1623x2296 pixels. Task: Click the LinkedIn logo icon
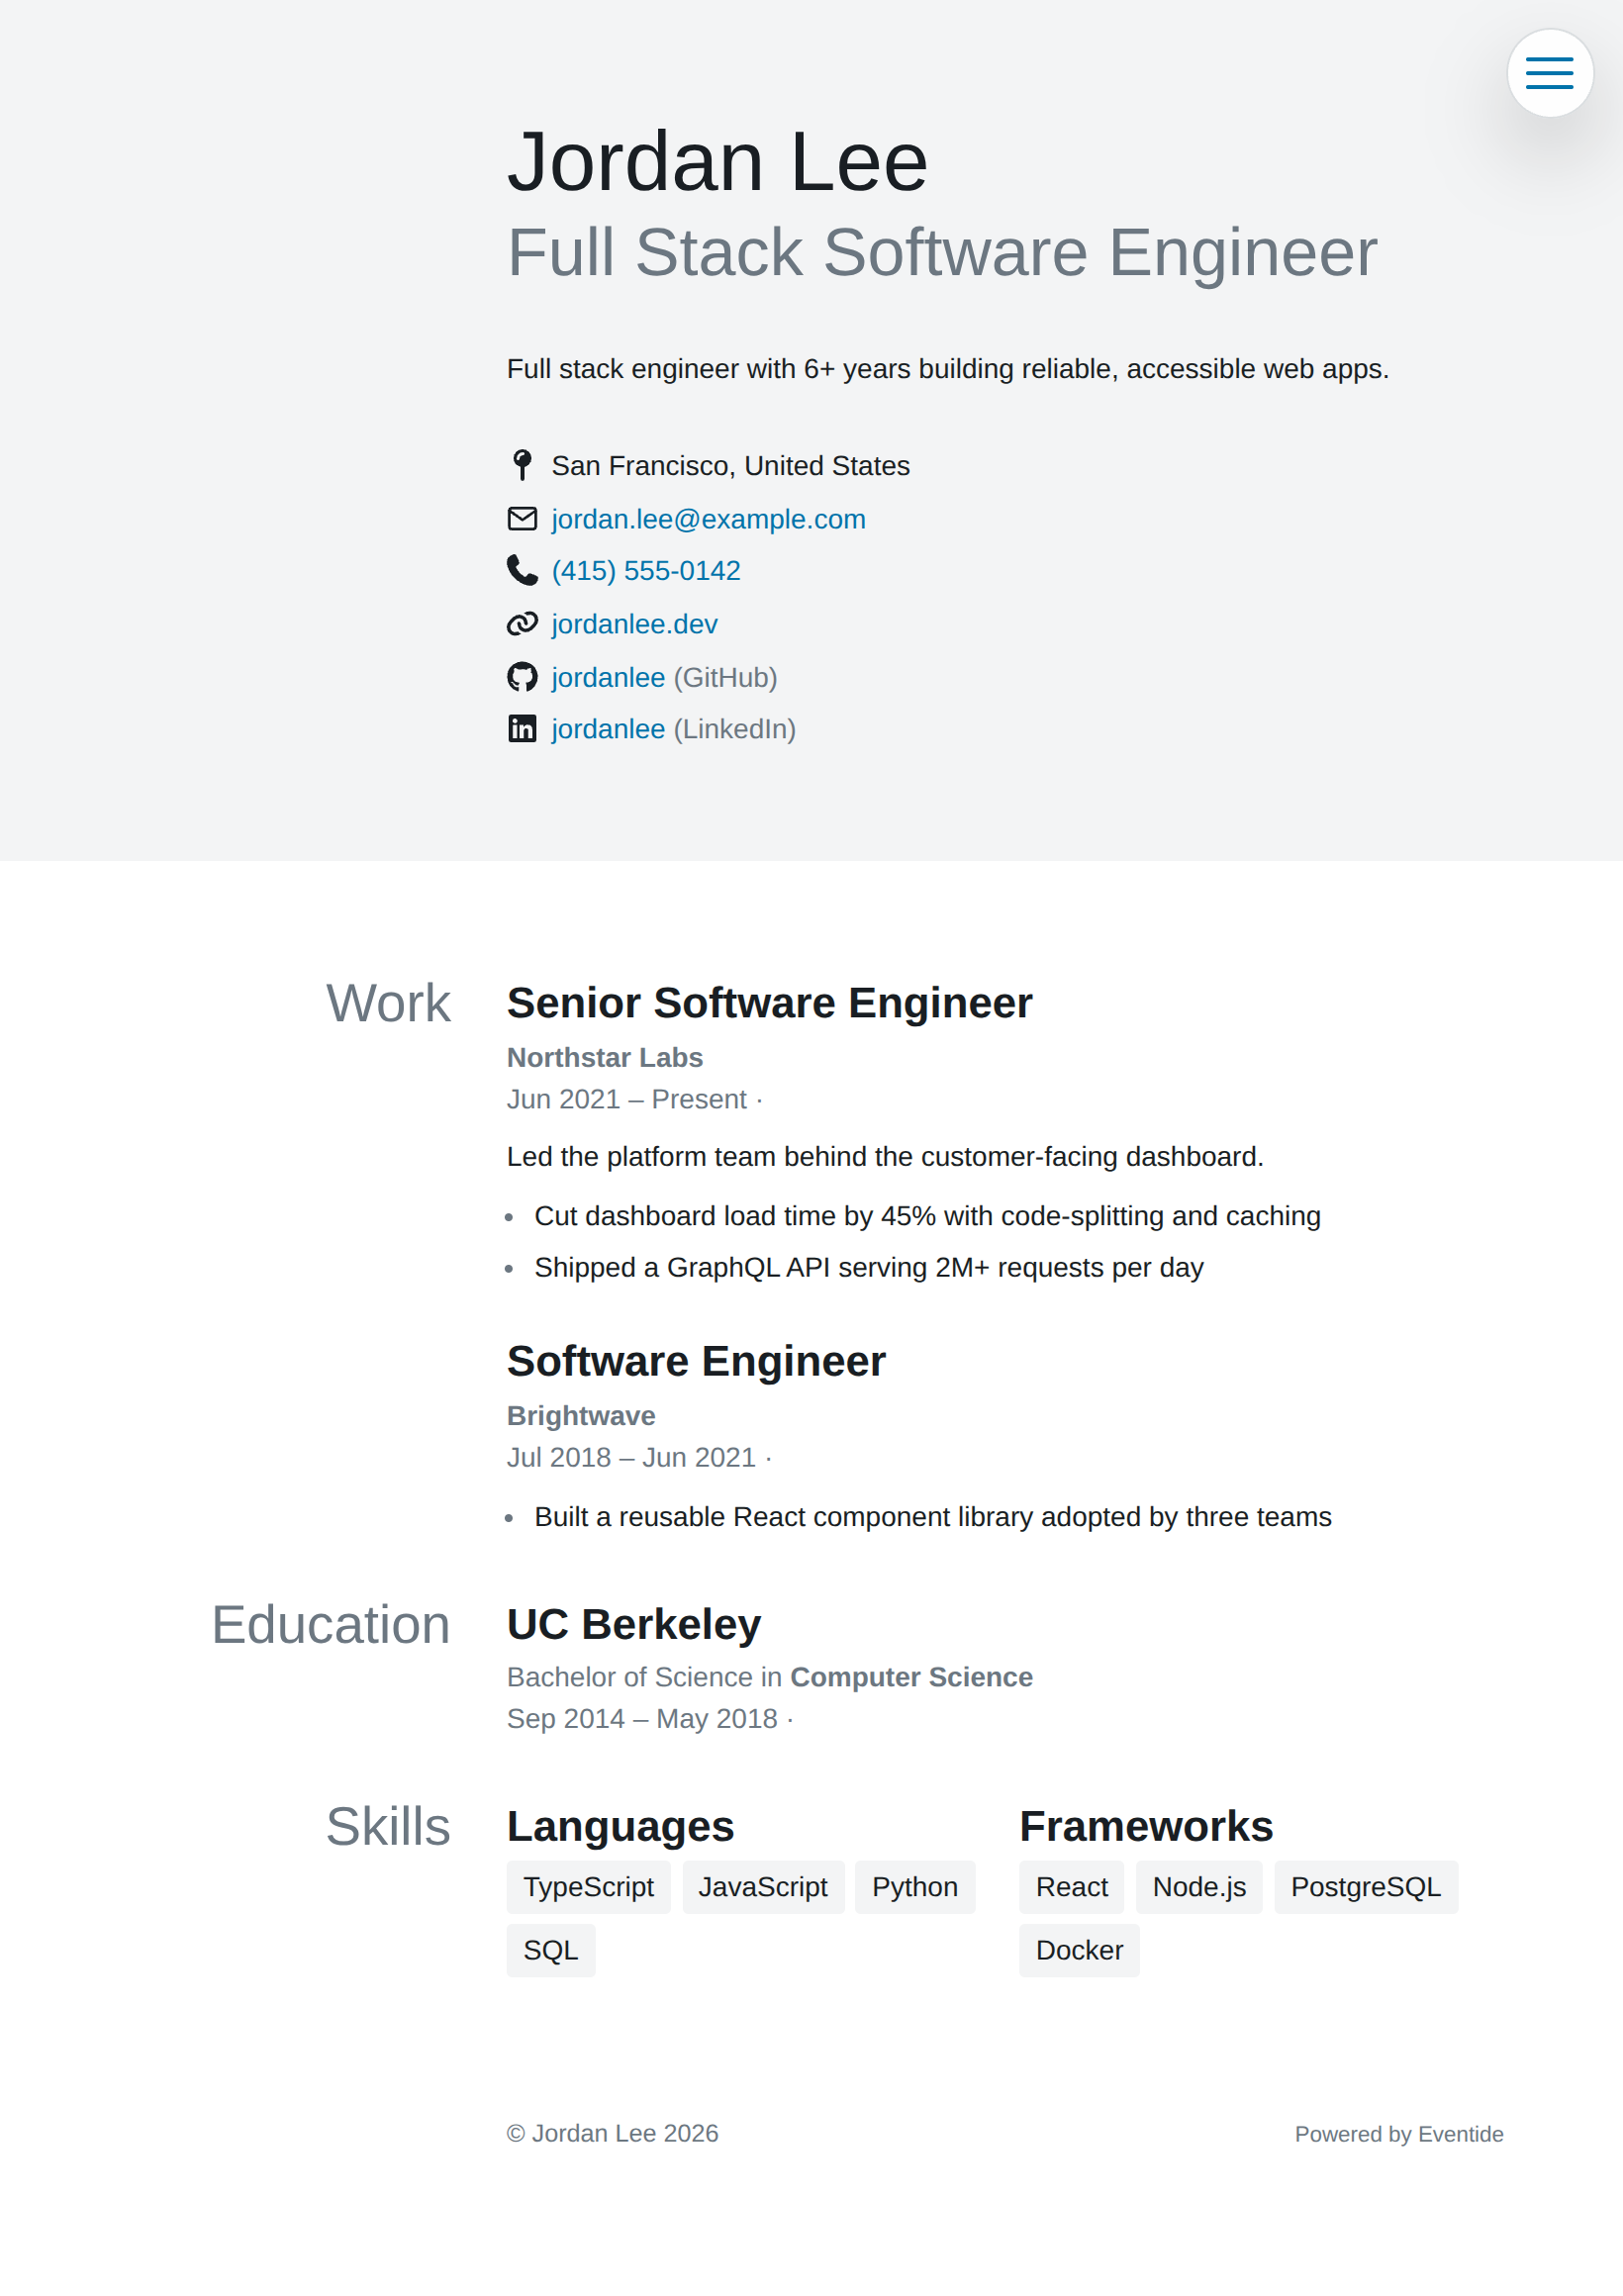522,729
